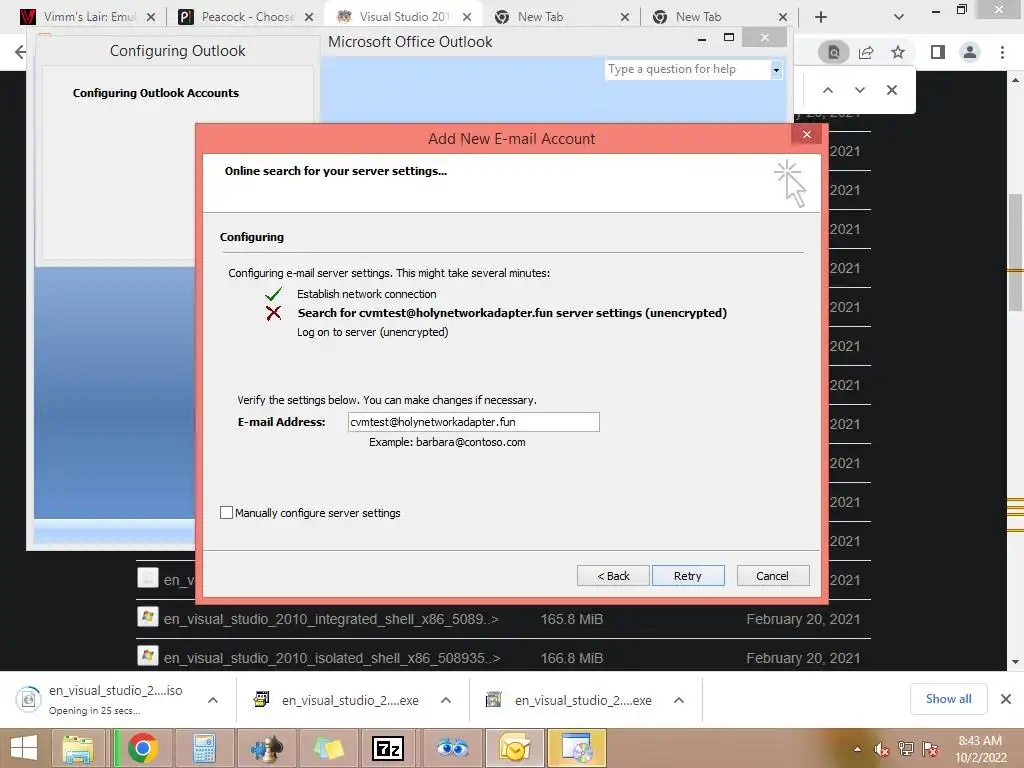This screenshot has height=768, width=1024.
Task: Expand options for the first .exe download
Action: (446, 700)
